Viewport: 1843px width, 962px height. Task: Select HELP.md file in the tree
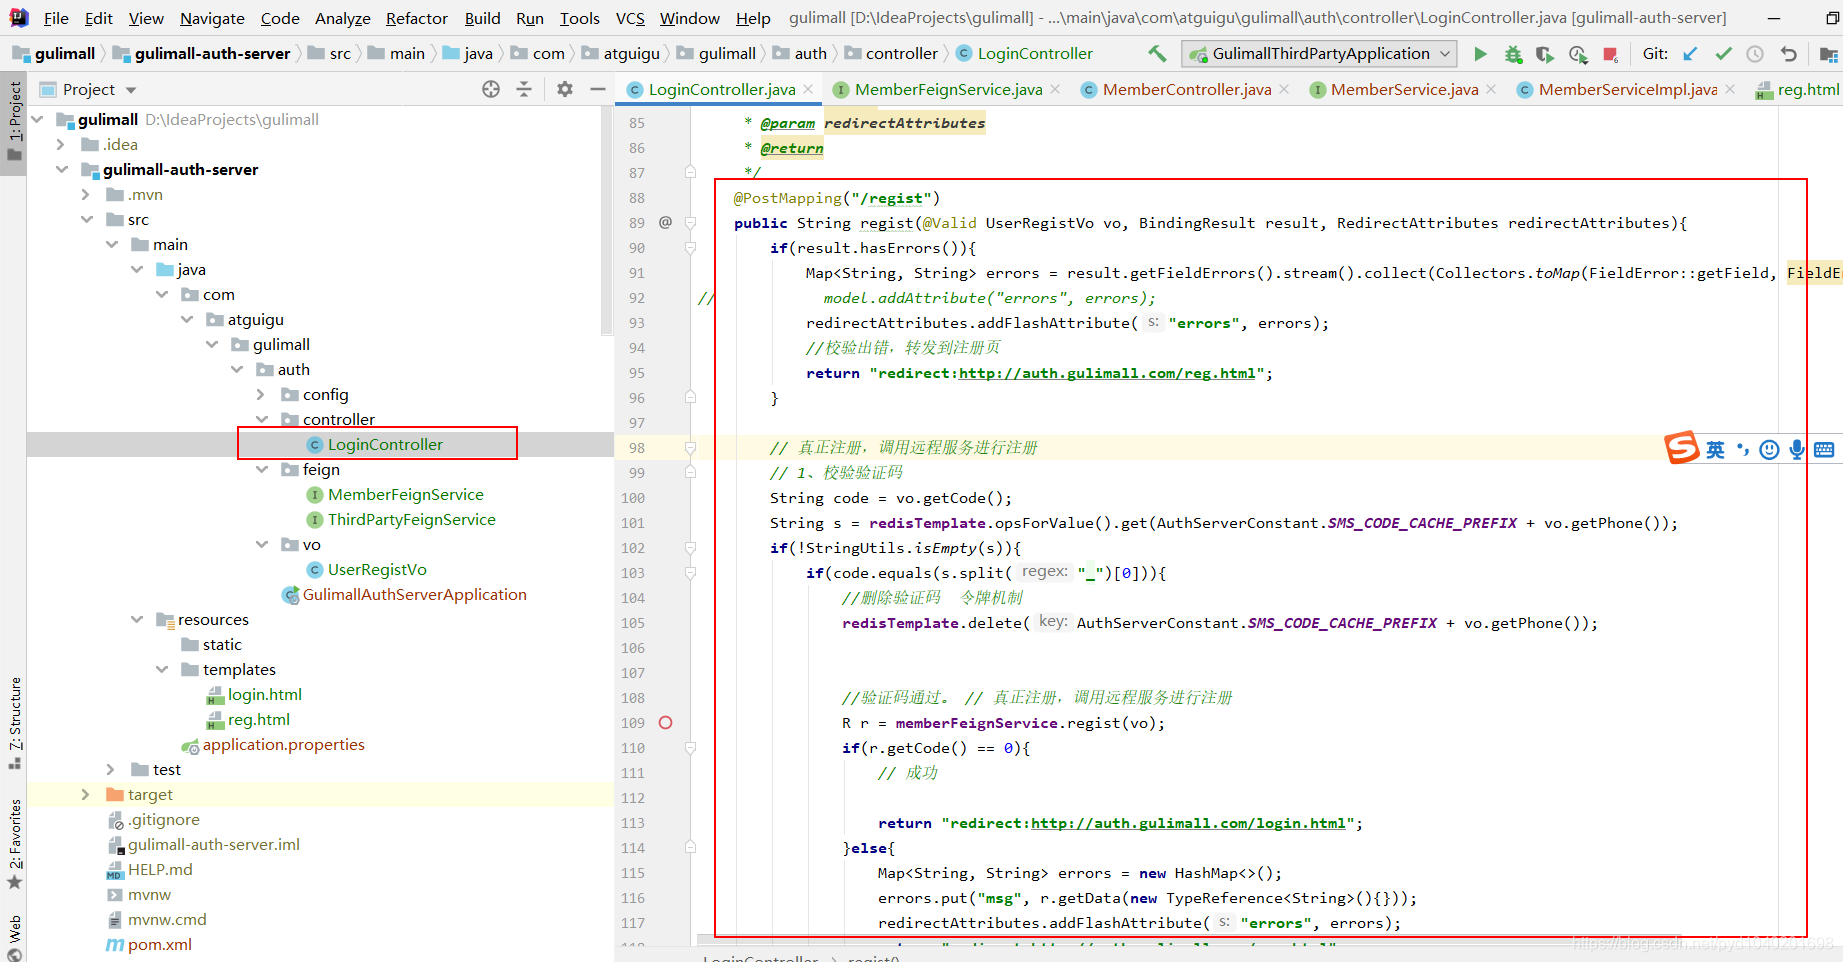(160, 869)
